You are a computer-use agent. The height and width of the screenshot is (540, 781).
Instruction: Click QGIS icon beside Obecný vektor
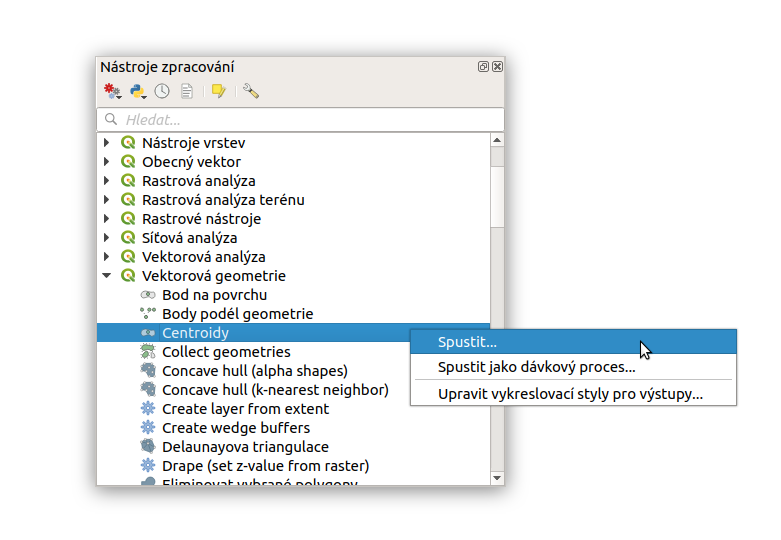128,161
